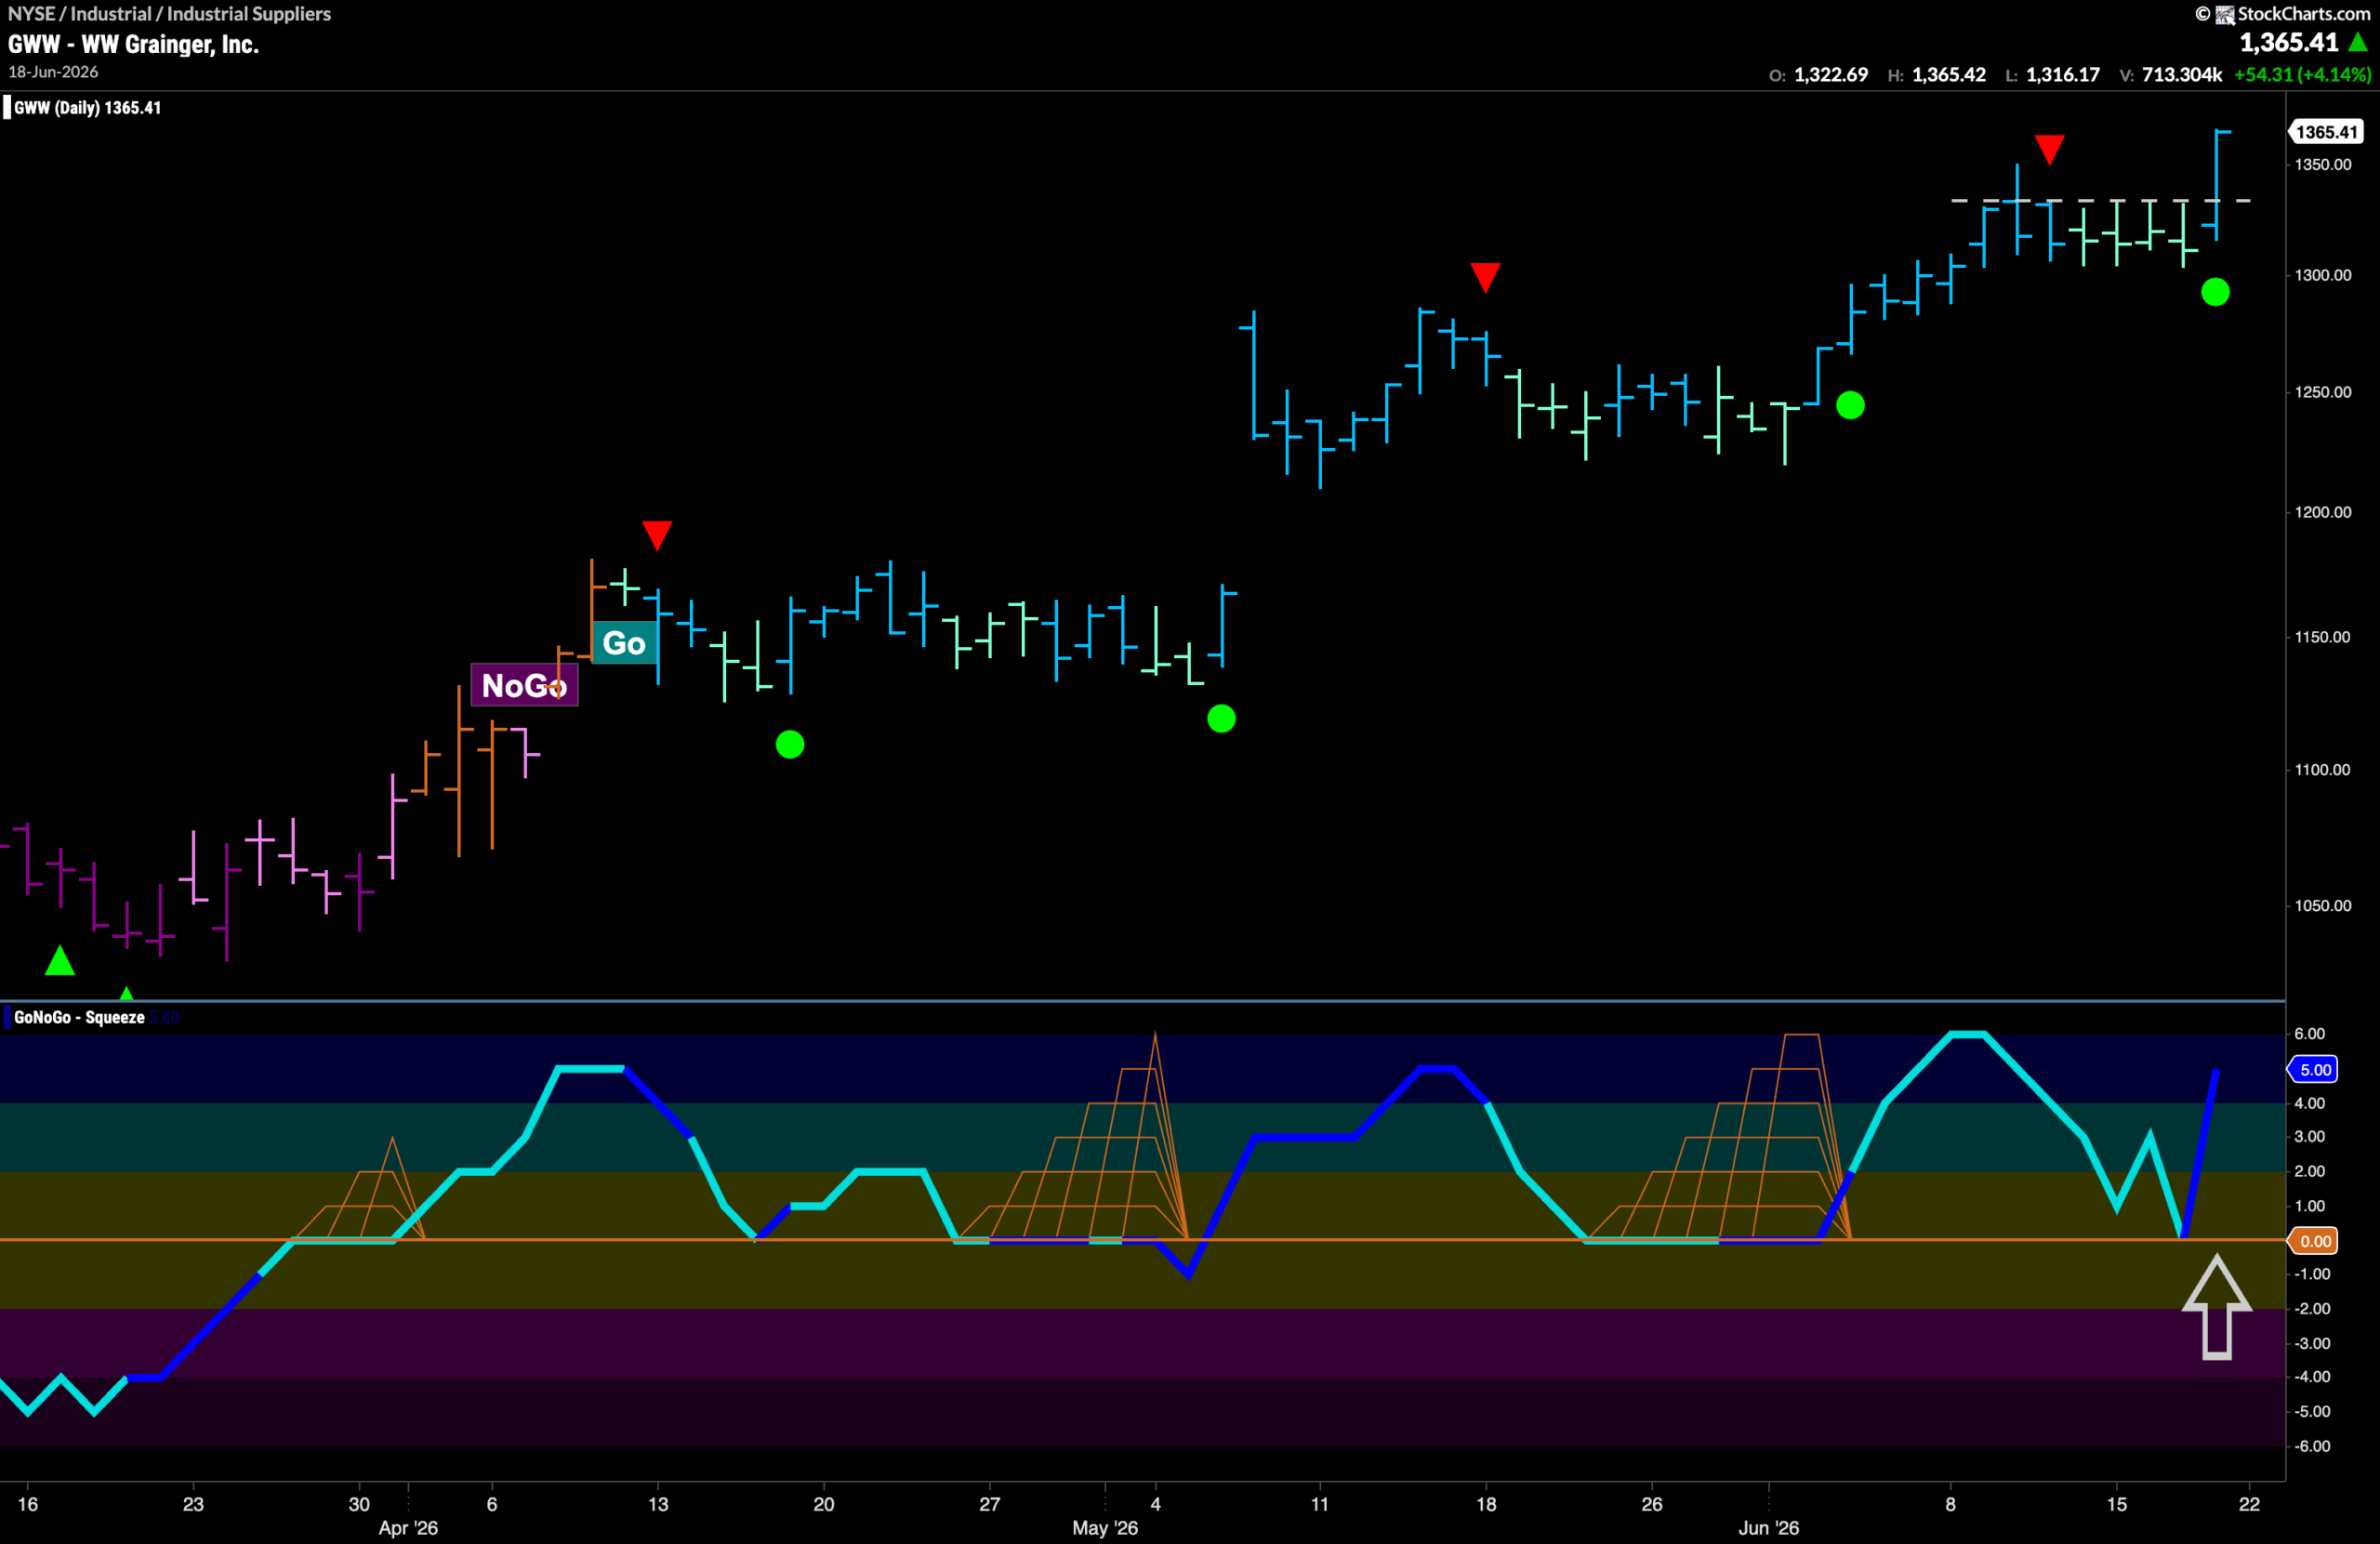This screenshot has height=1544, width=2380.
Task: Click the latest price bar at 1365
Action: (2216, 185)
